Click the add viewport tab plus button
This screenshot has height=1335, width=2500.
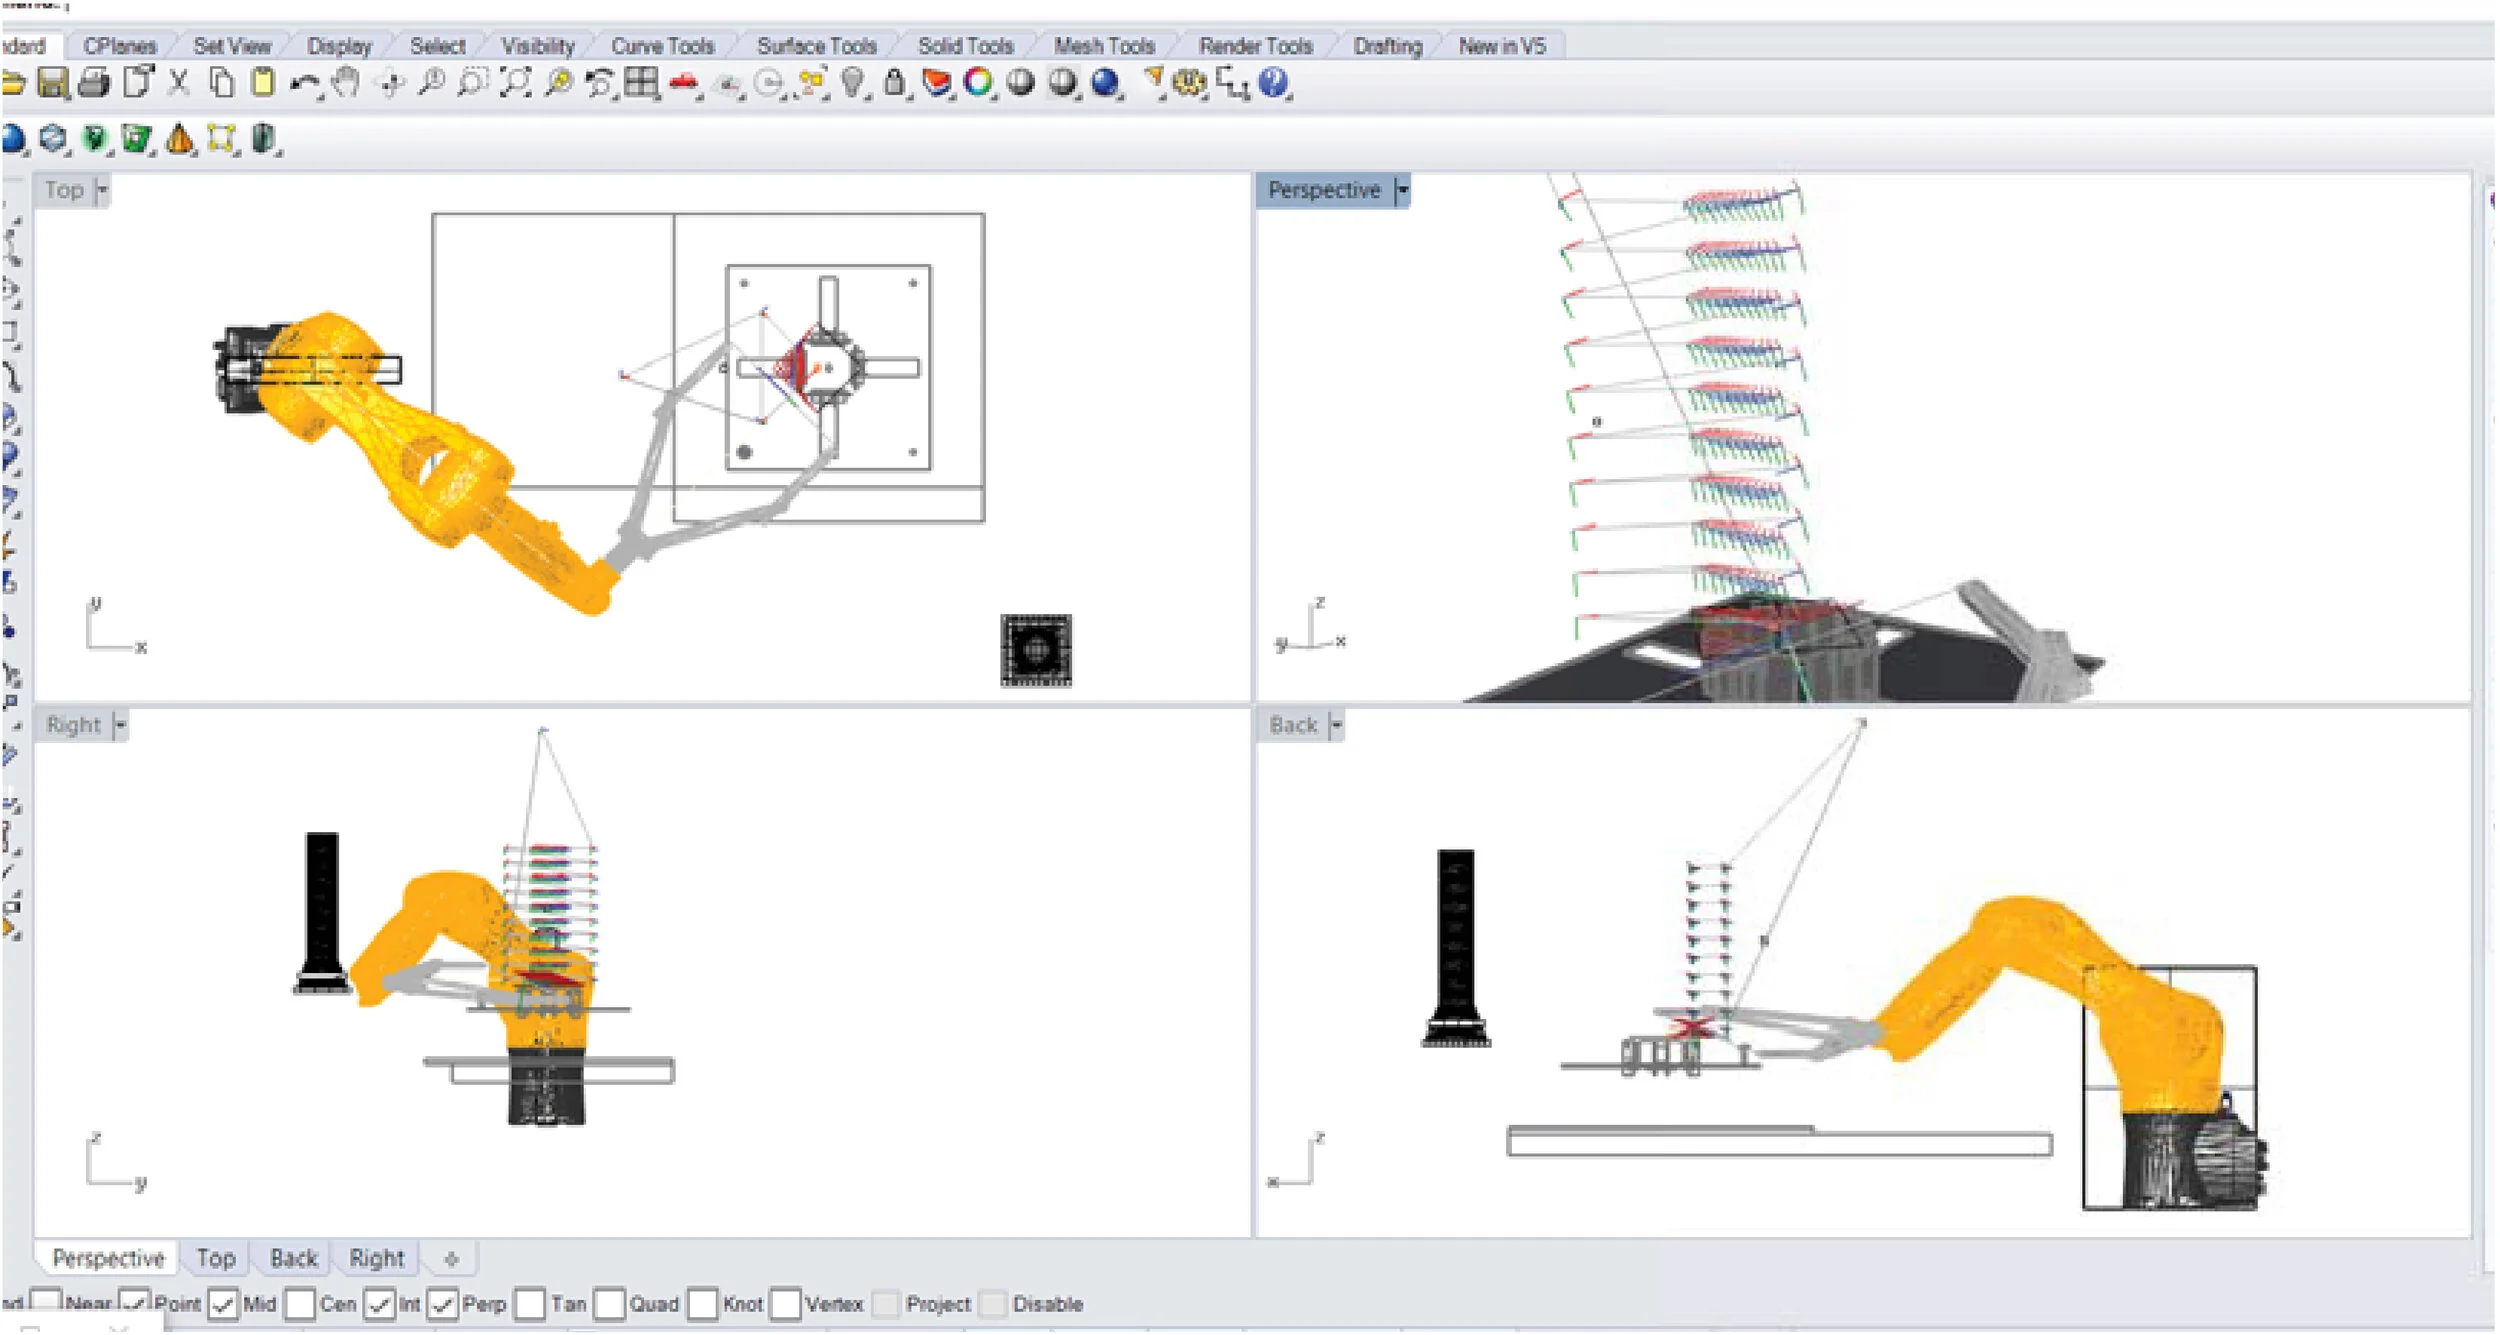pyautogui.click(x=451, y=1259)
